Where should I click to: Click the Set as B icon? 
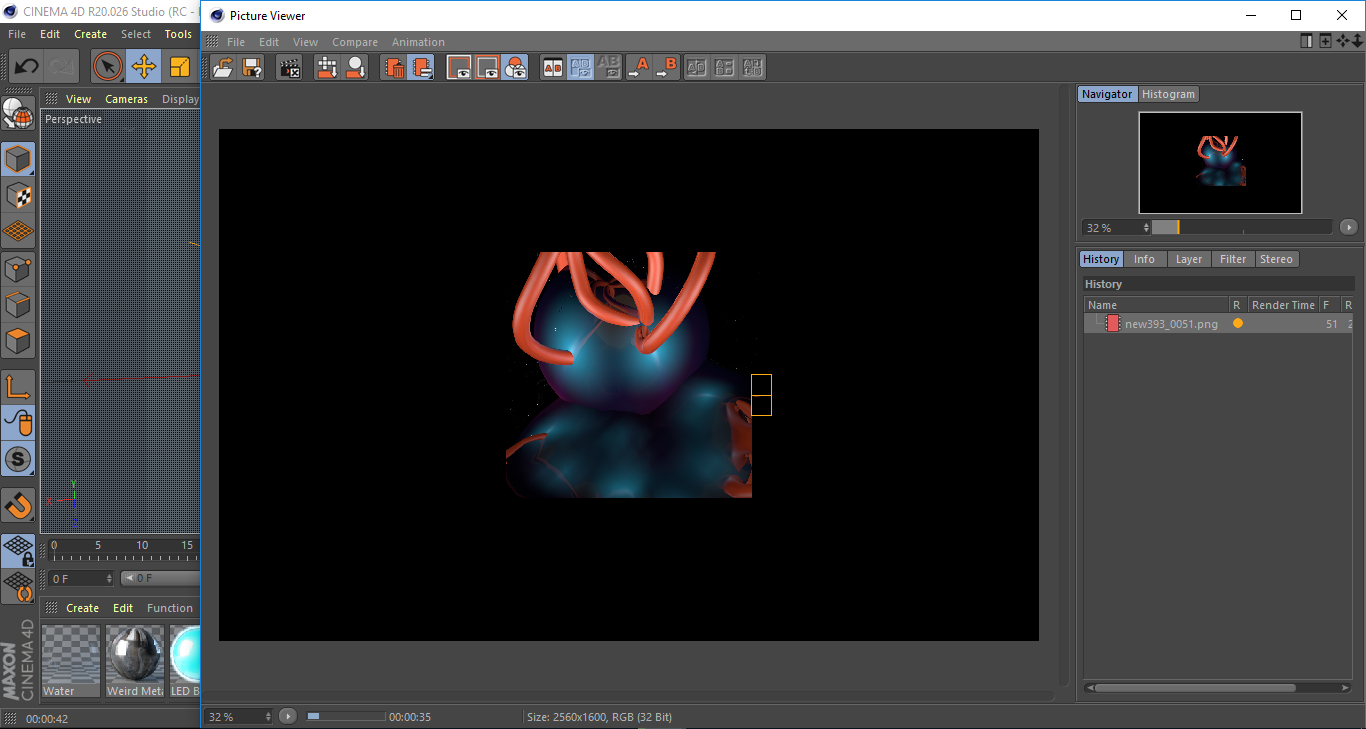point(666,68)
